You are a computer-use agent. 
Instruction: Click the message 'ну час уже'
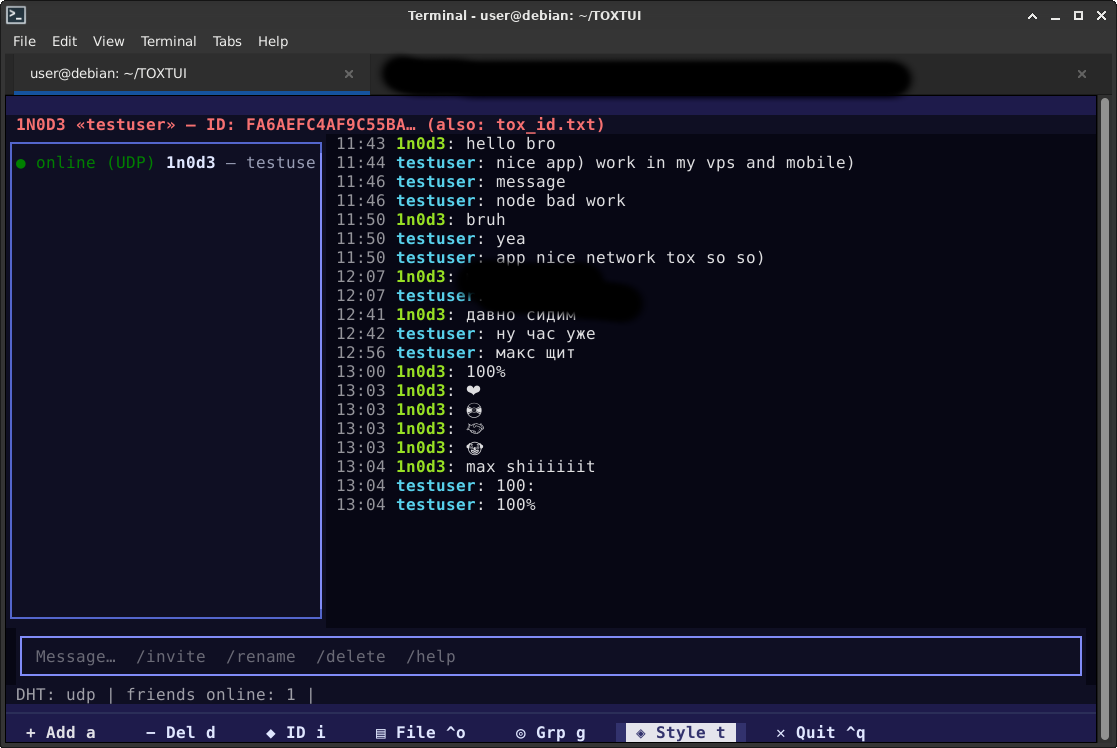[x=546, y=334]
